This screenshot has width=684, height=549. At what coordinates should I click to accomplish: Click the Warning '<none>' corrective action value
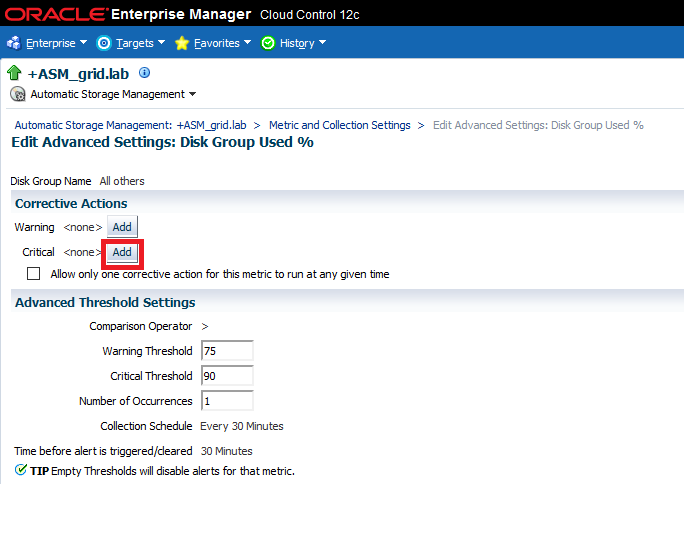[82, 227]
